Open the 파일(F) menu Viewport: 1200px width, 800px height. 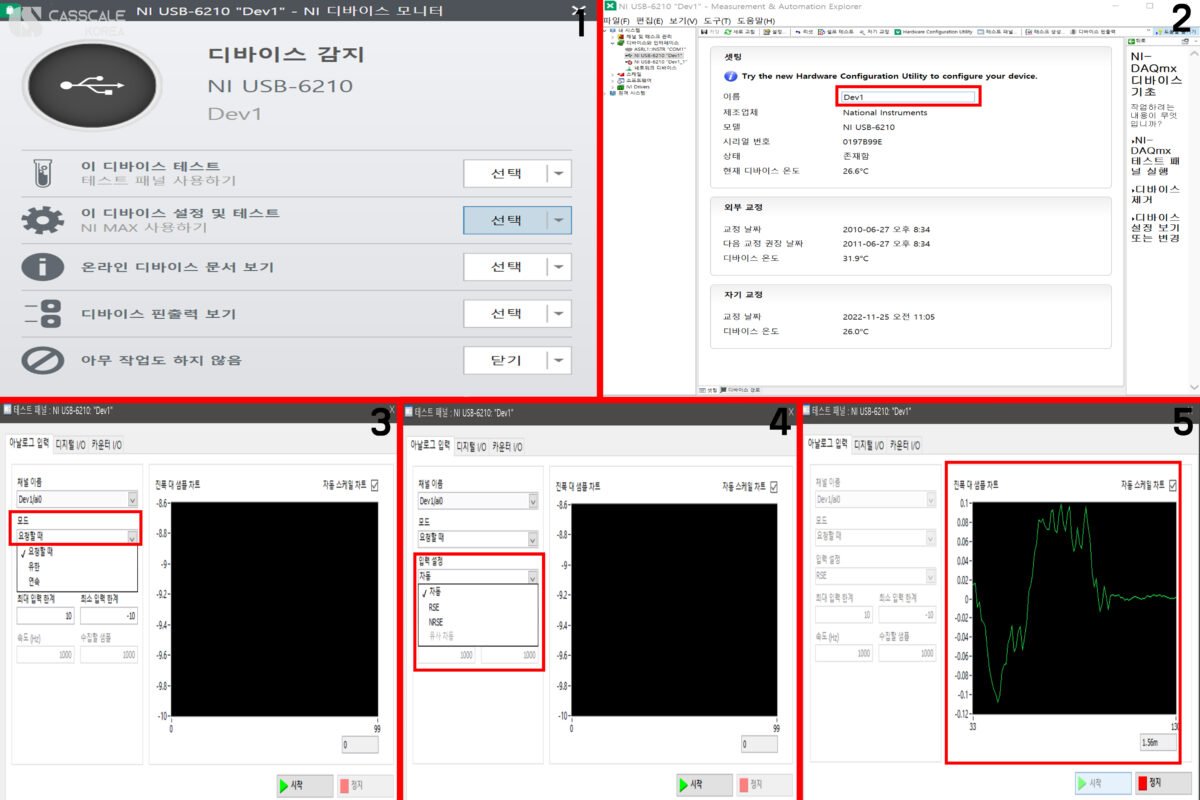point(618,20)
